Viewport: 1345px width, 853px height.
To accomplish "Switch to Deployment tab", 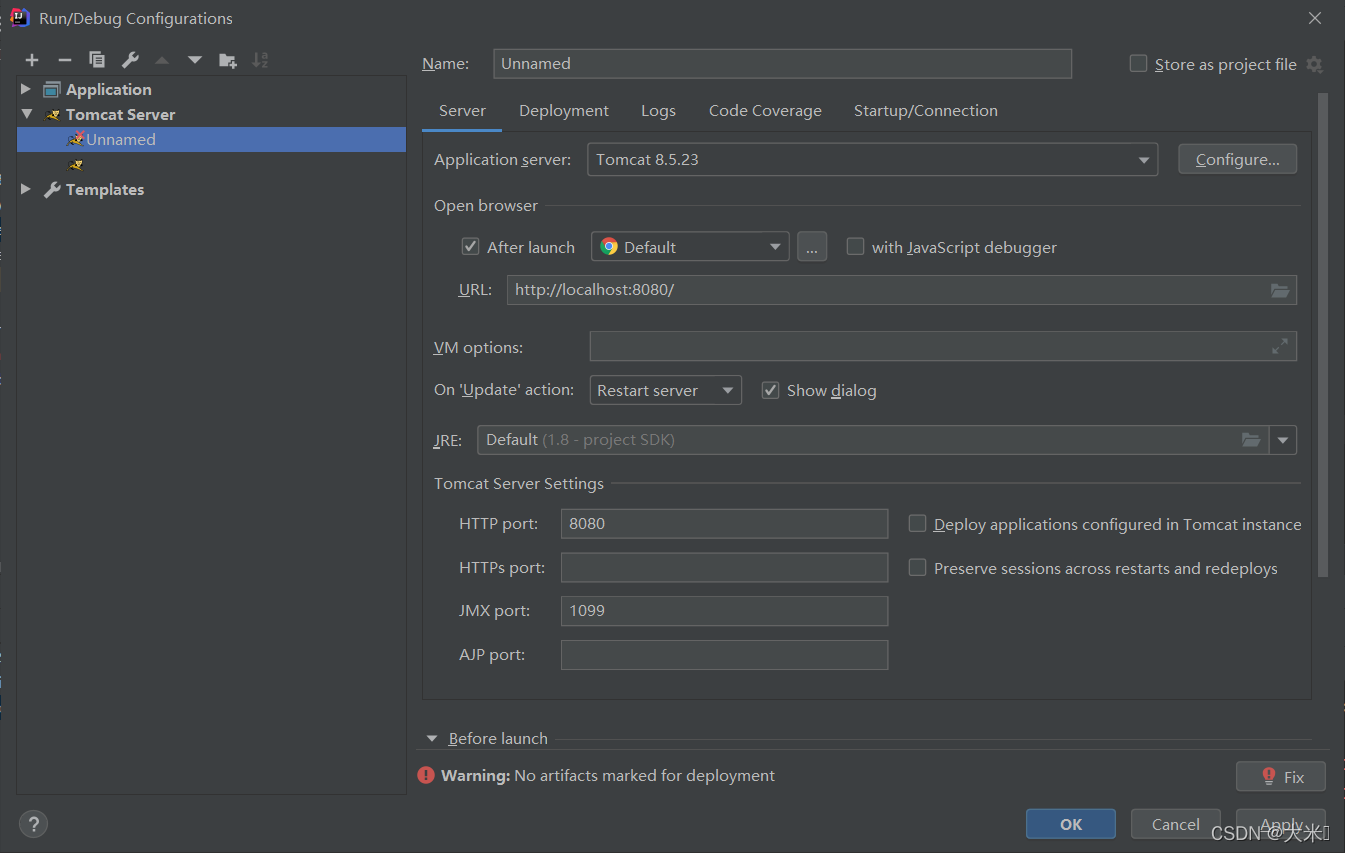I will click(x=564, y=111).
